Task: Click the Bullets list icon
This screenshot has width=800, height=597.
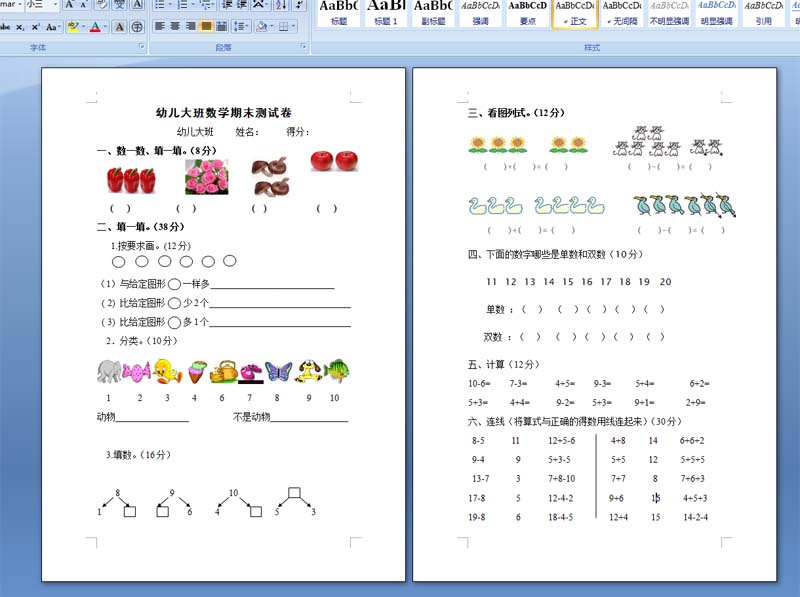Action: coord(159,5)
